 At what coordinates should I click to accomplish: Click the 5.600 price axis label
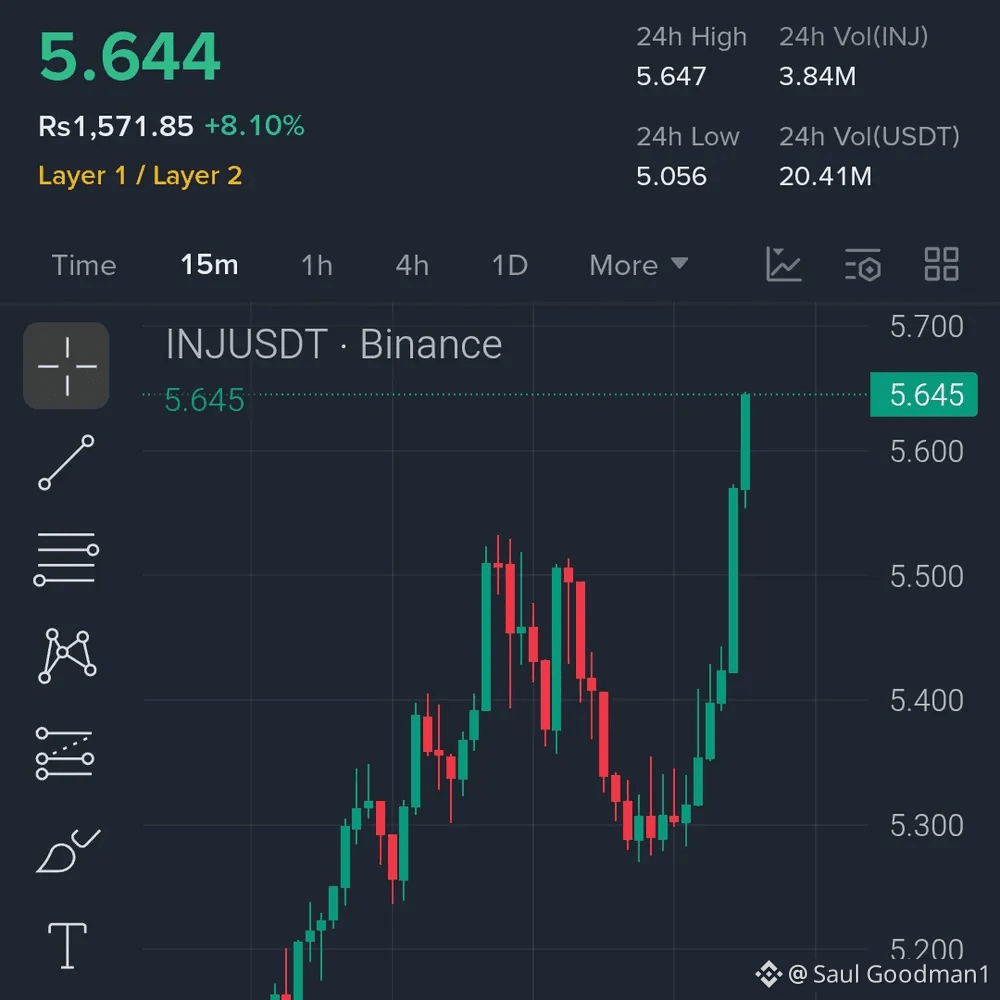(927, 452)
